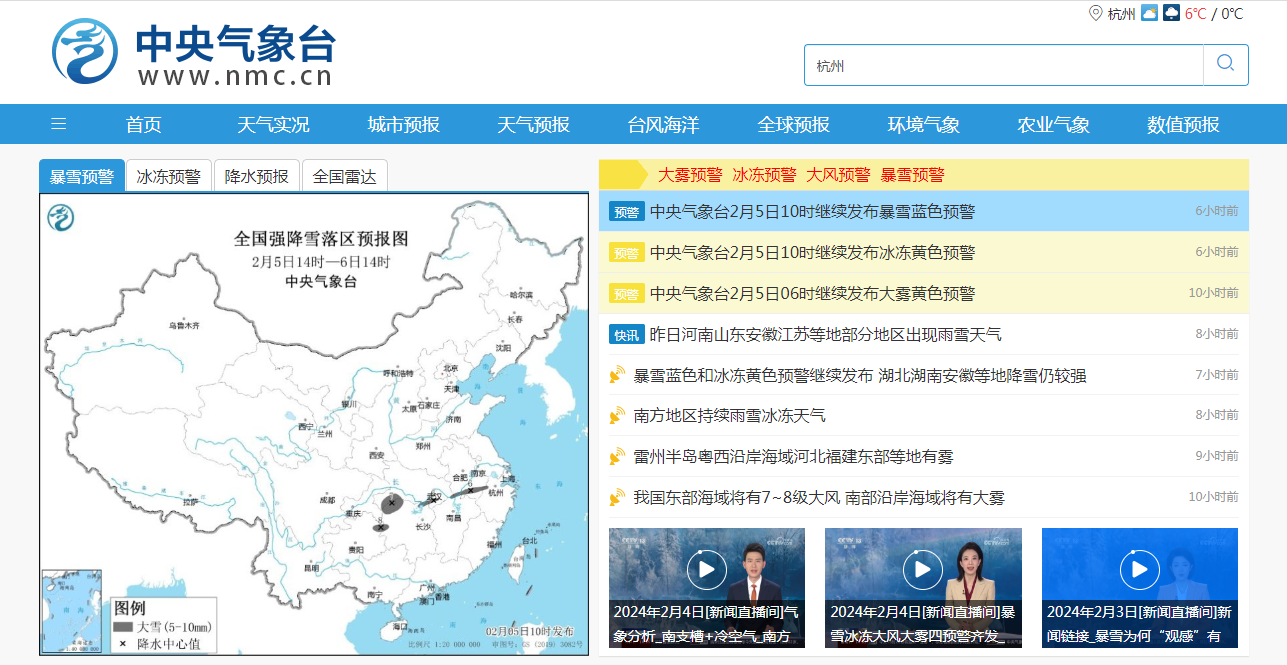Click the speaker icon beside 南方地区持续雨雪冰冻天气

(617, 415)
